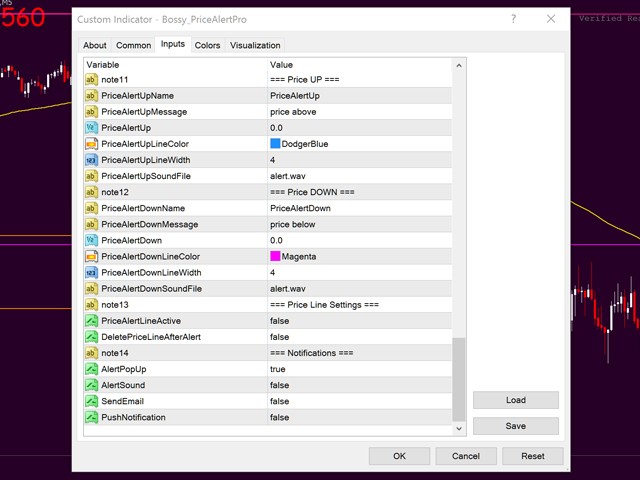The width and height of the screenshot is (640, 480).
Task: Click the double-type icon next to PriceAlertUp
Action: pos(91,128)
